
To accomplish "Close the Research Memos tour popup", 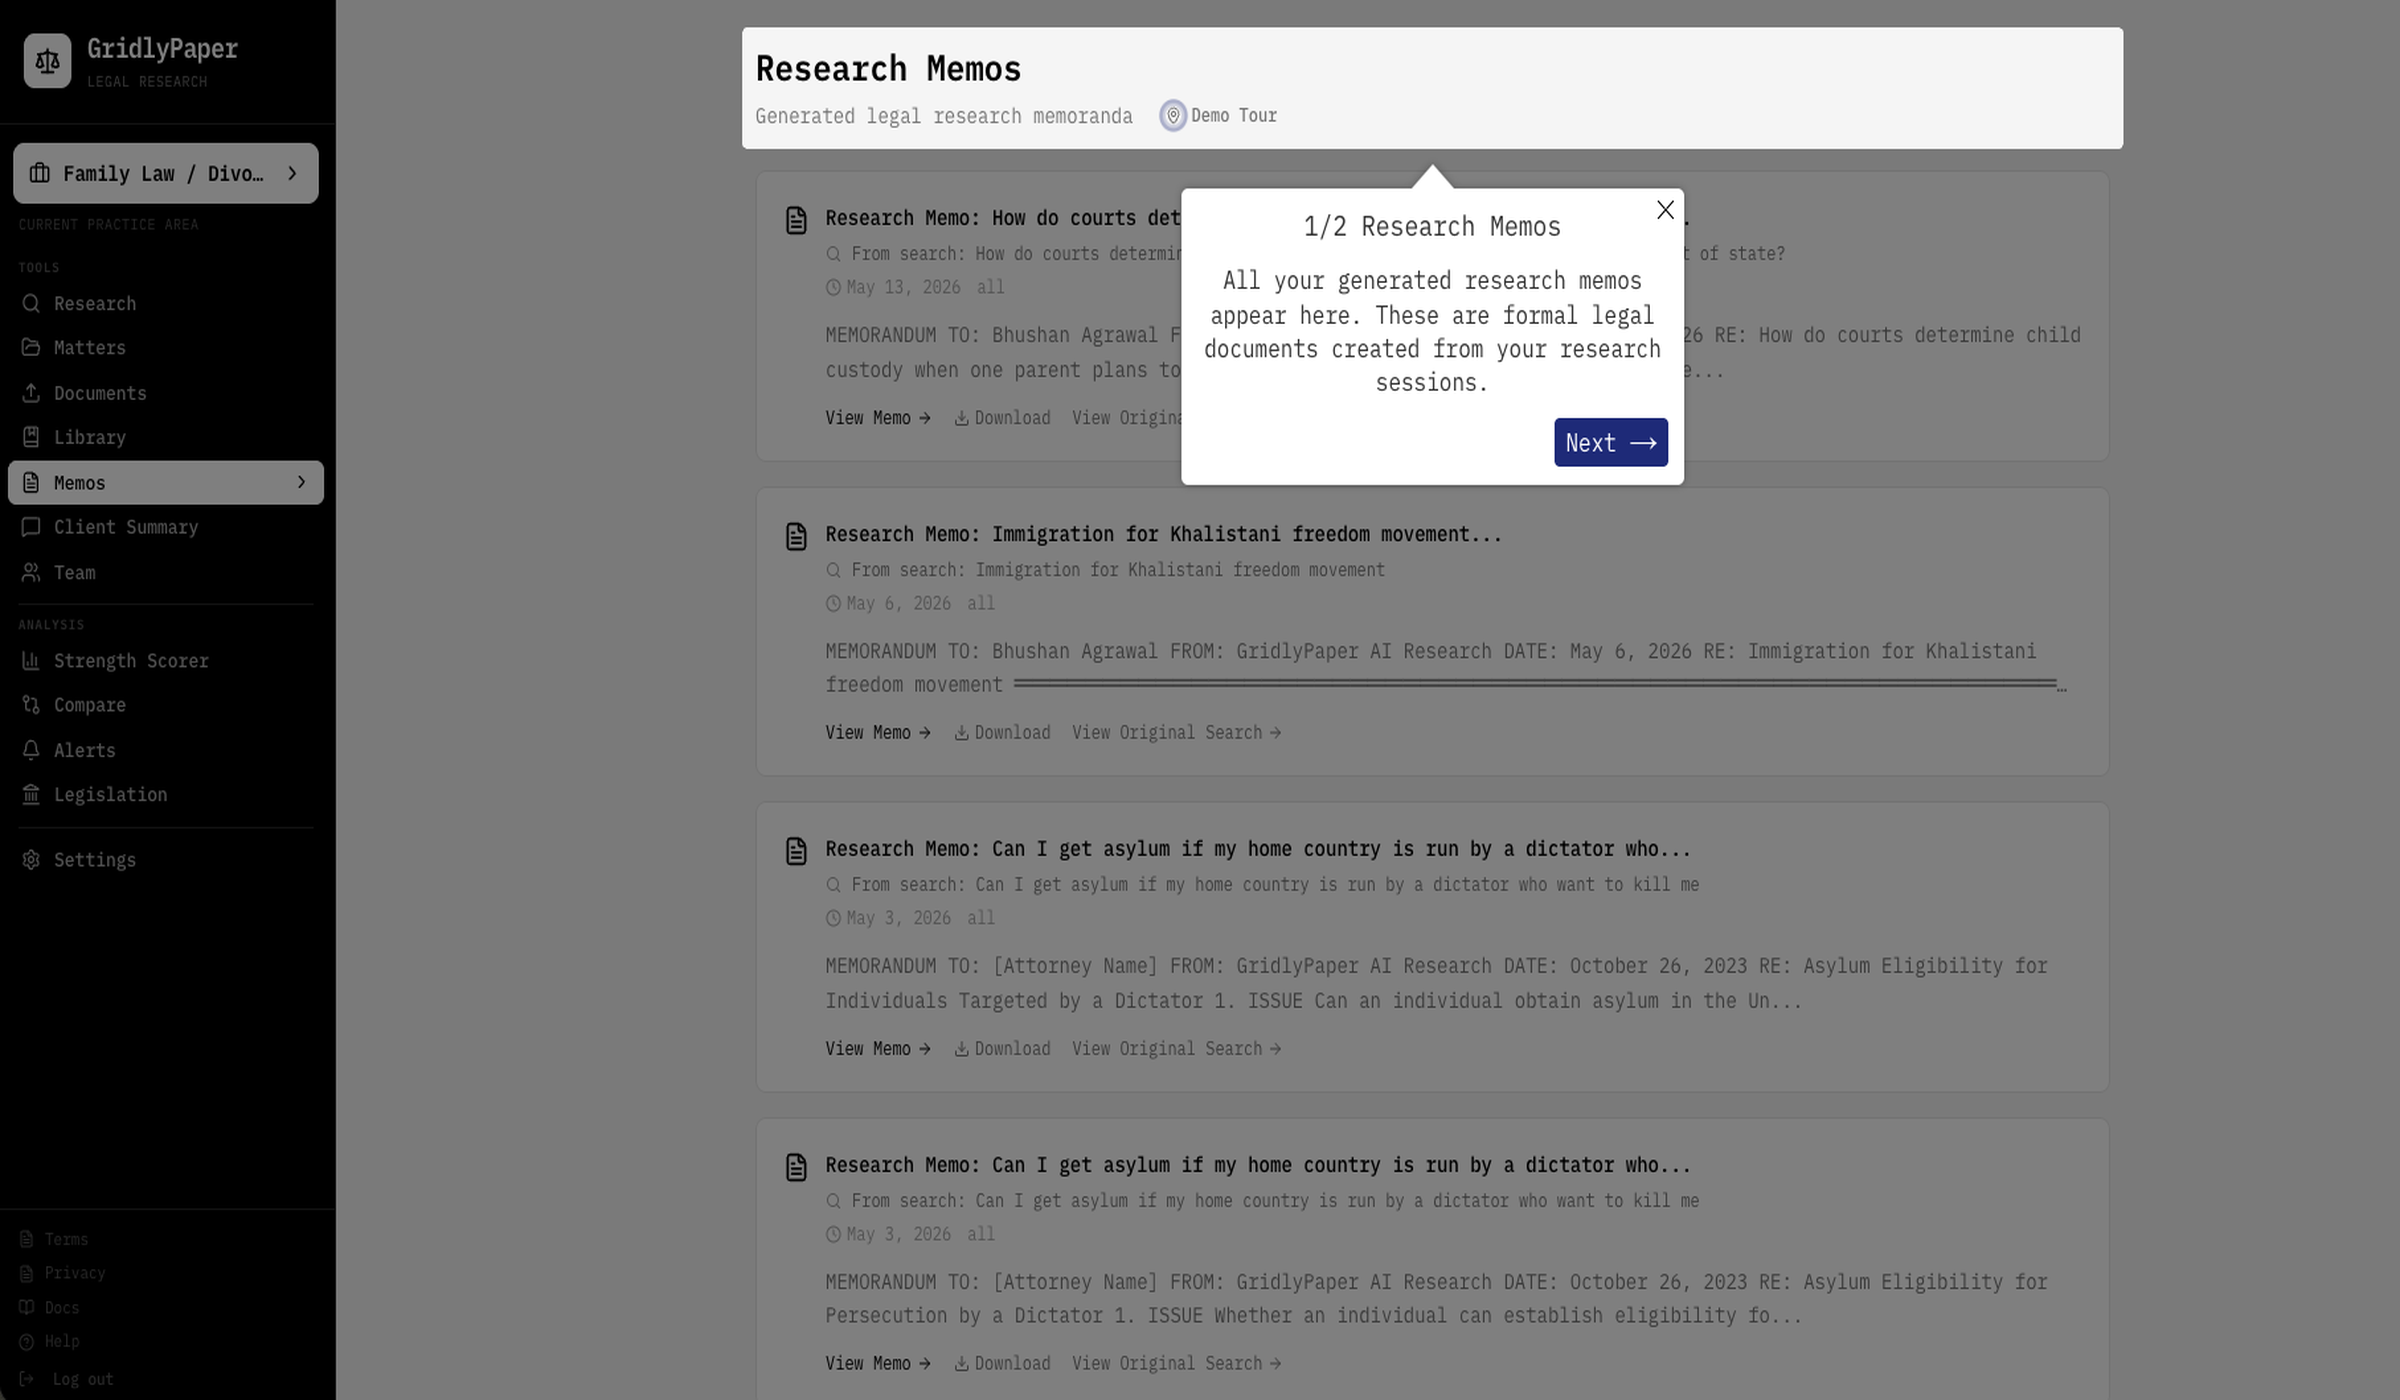I will [1665, 210].
